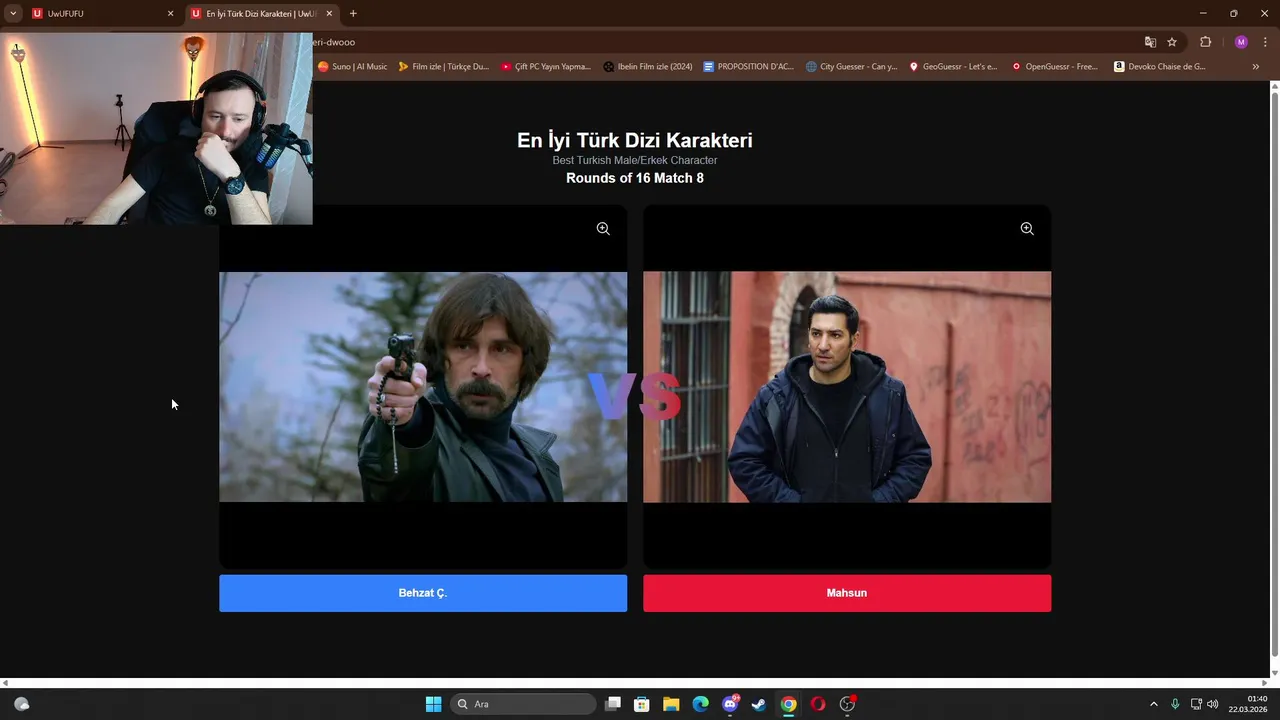Click Best Turkish Male/Erkek Character subtitle

pyautogui.click(x=635, y=160)
